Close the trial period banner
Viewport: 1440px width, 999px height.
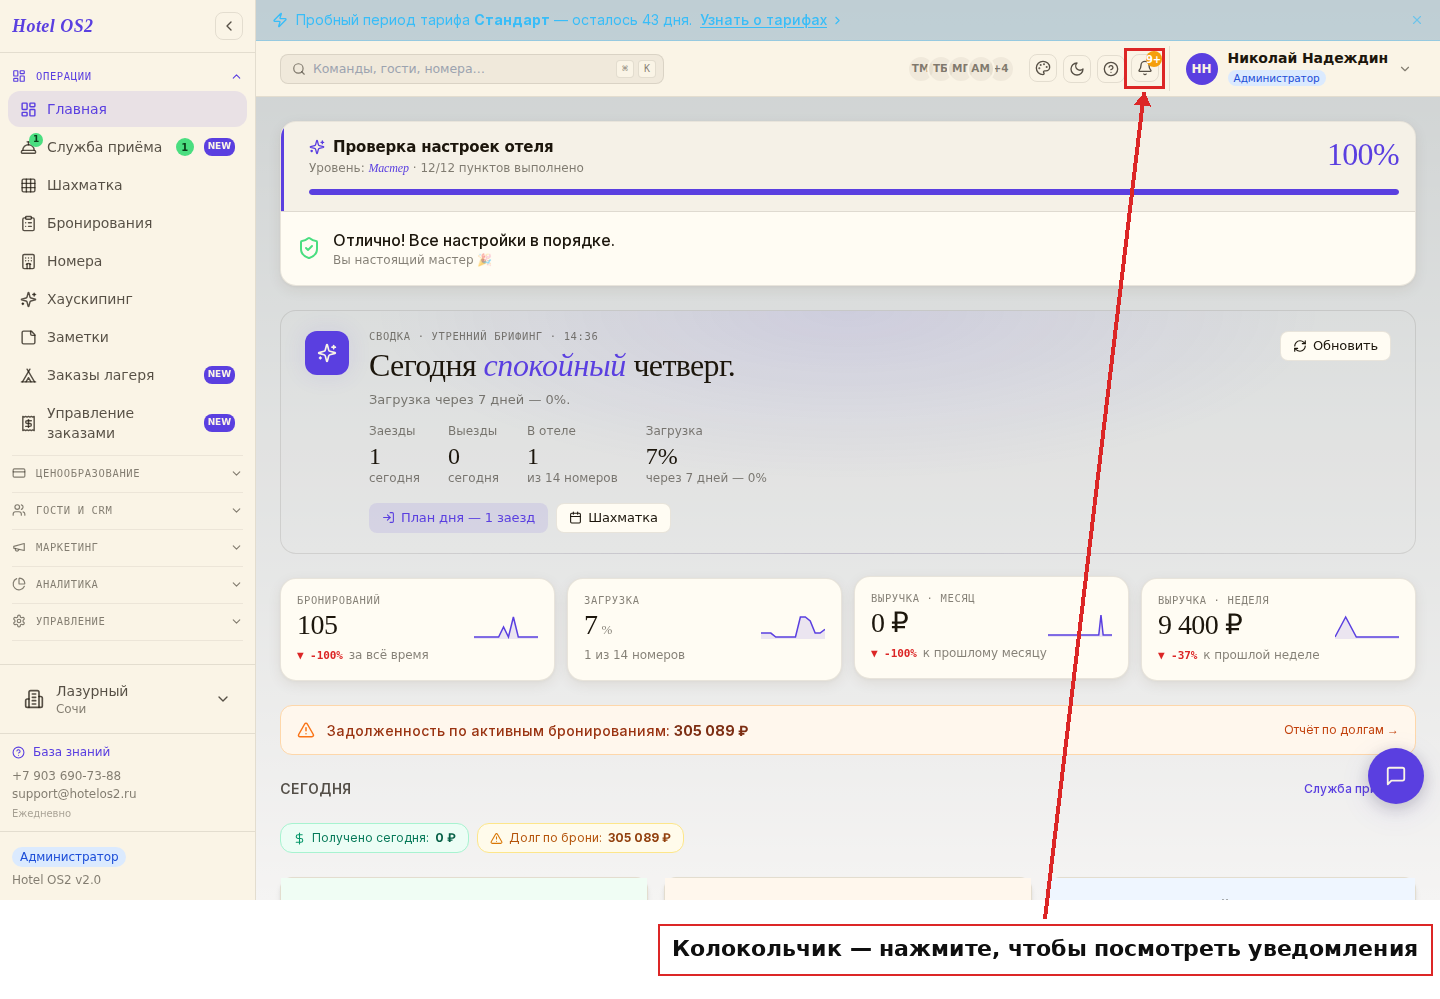point(1417,20)
